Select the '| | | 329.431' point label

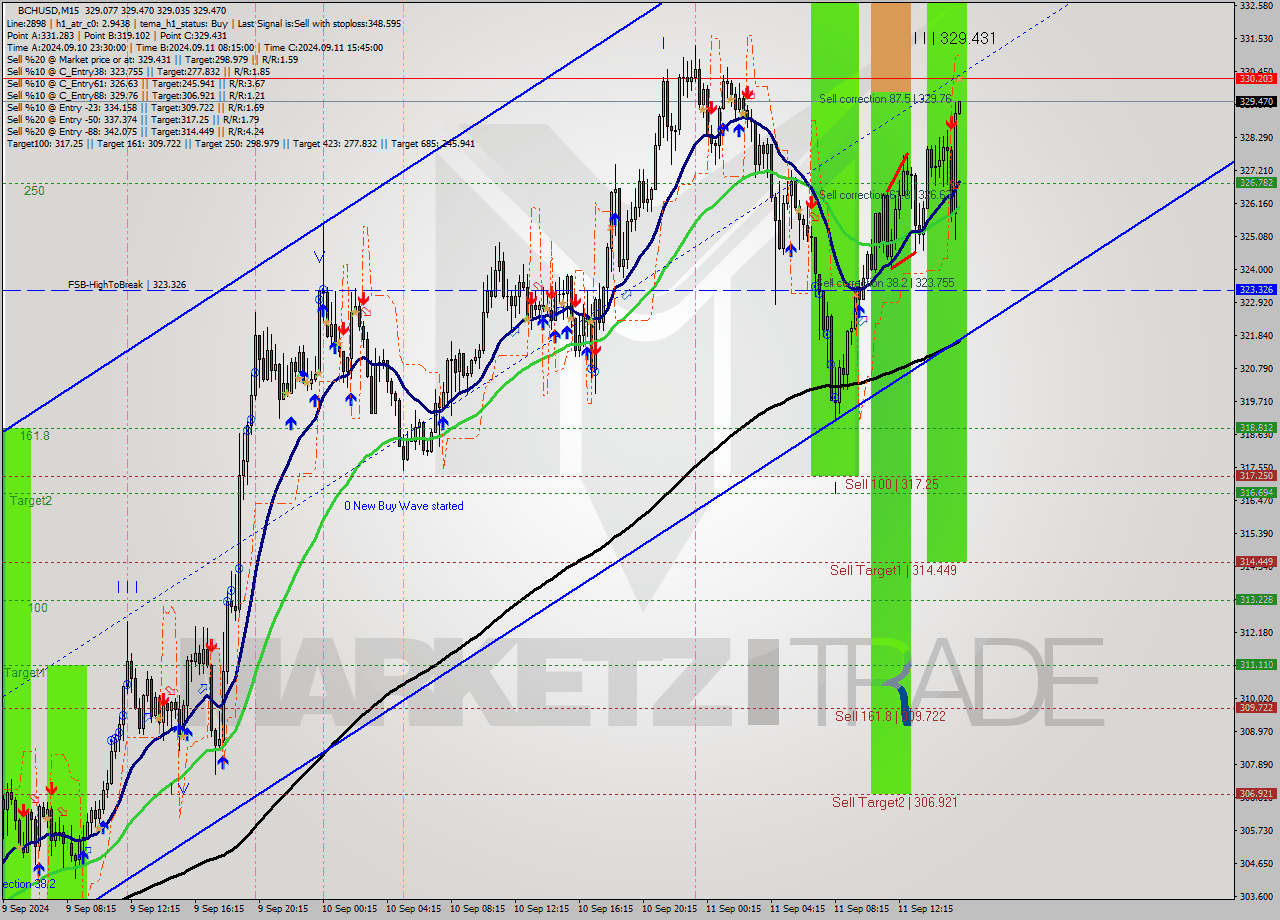pyautogui.click(x=955, y=38)
